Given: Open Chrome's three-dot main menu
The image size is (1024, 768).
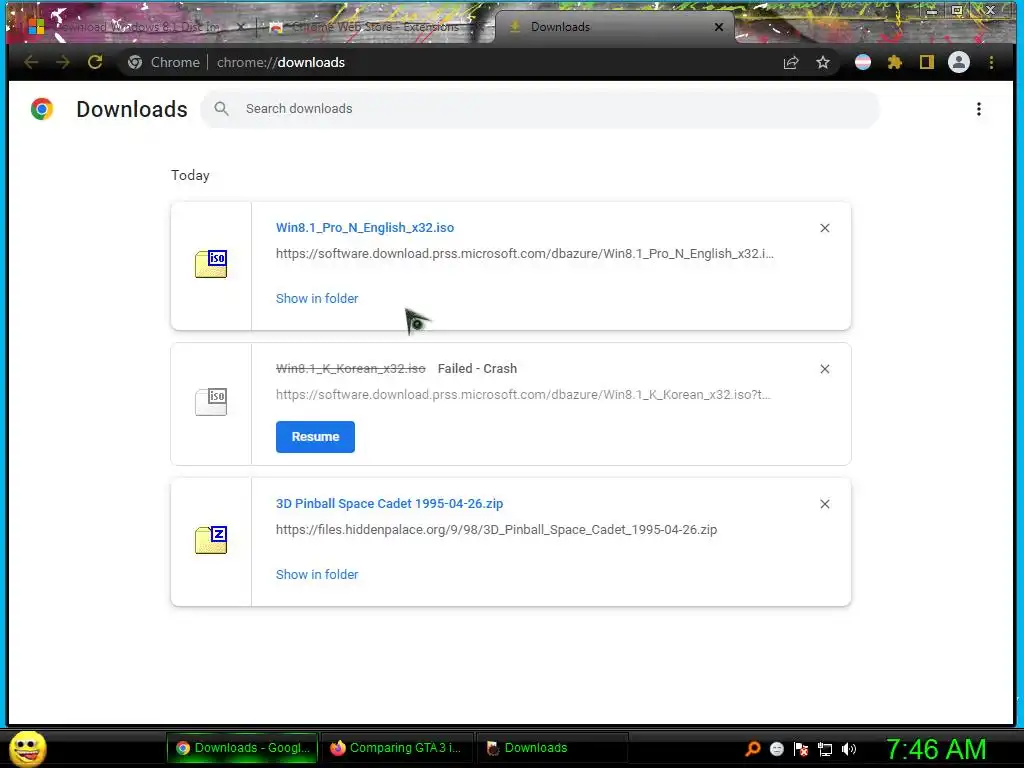Looking at the screenshot, I should 991,62.
